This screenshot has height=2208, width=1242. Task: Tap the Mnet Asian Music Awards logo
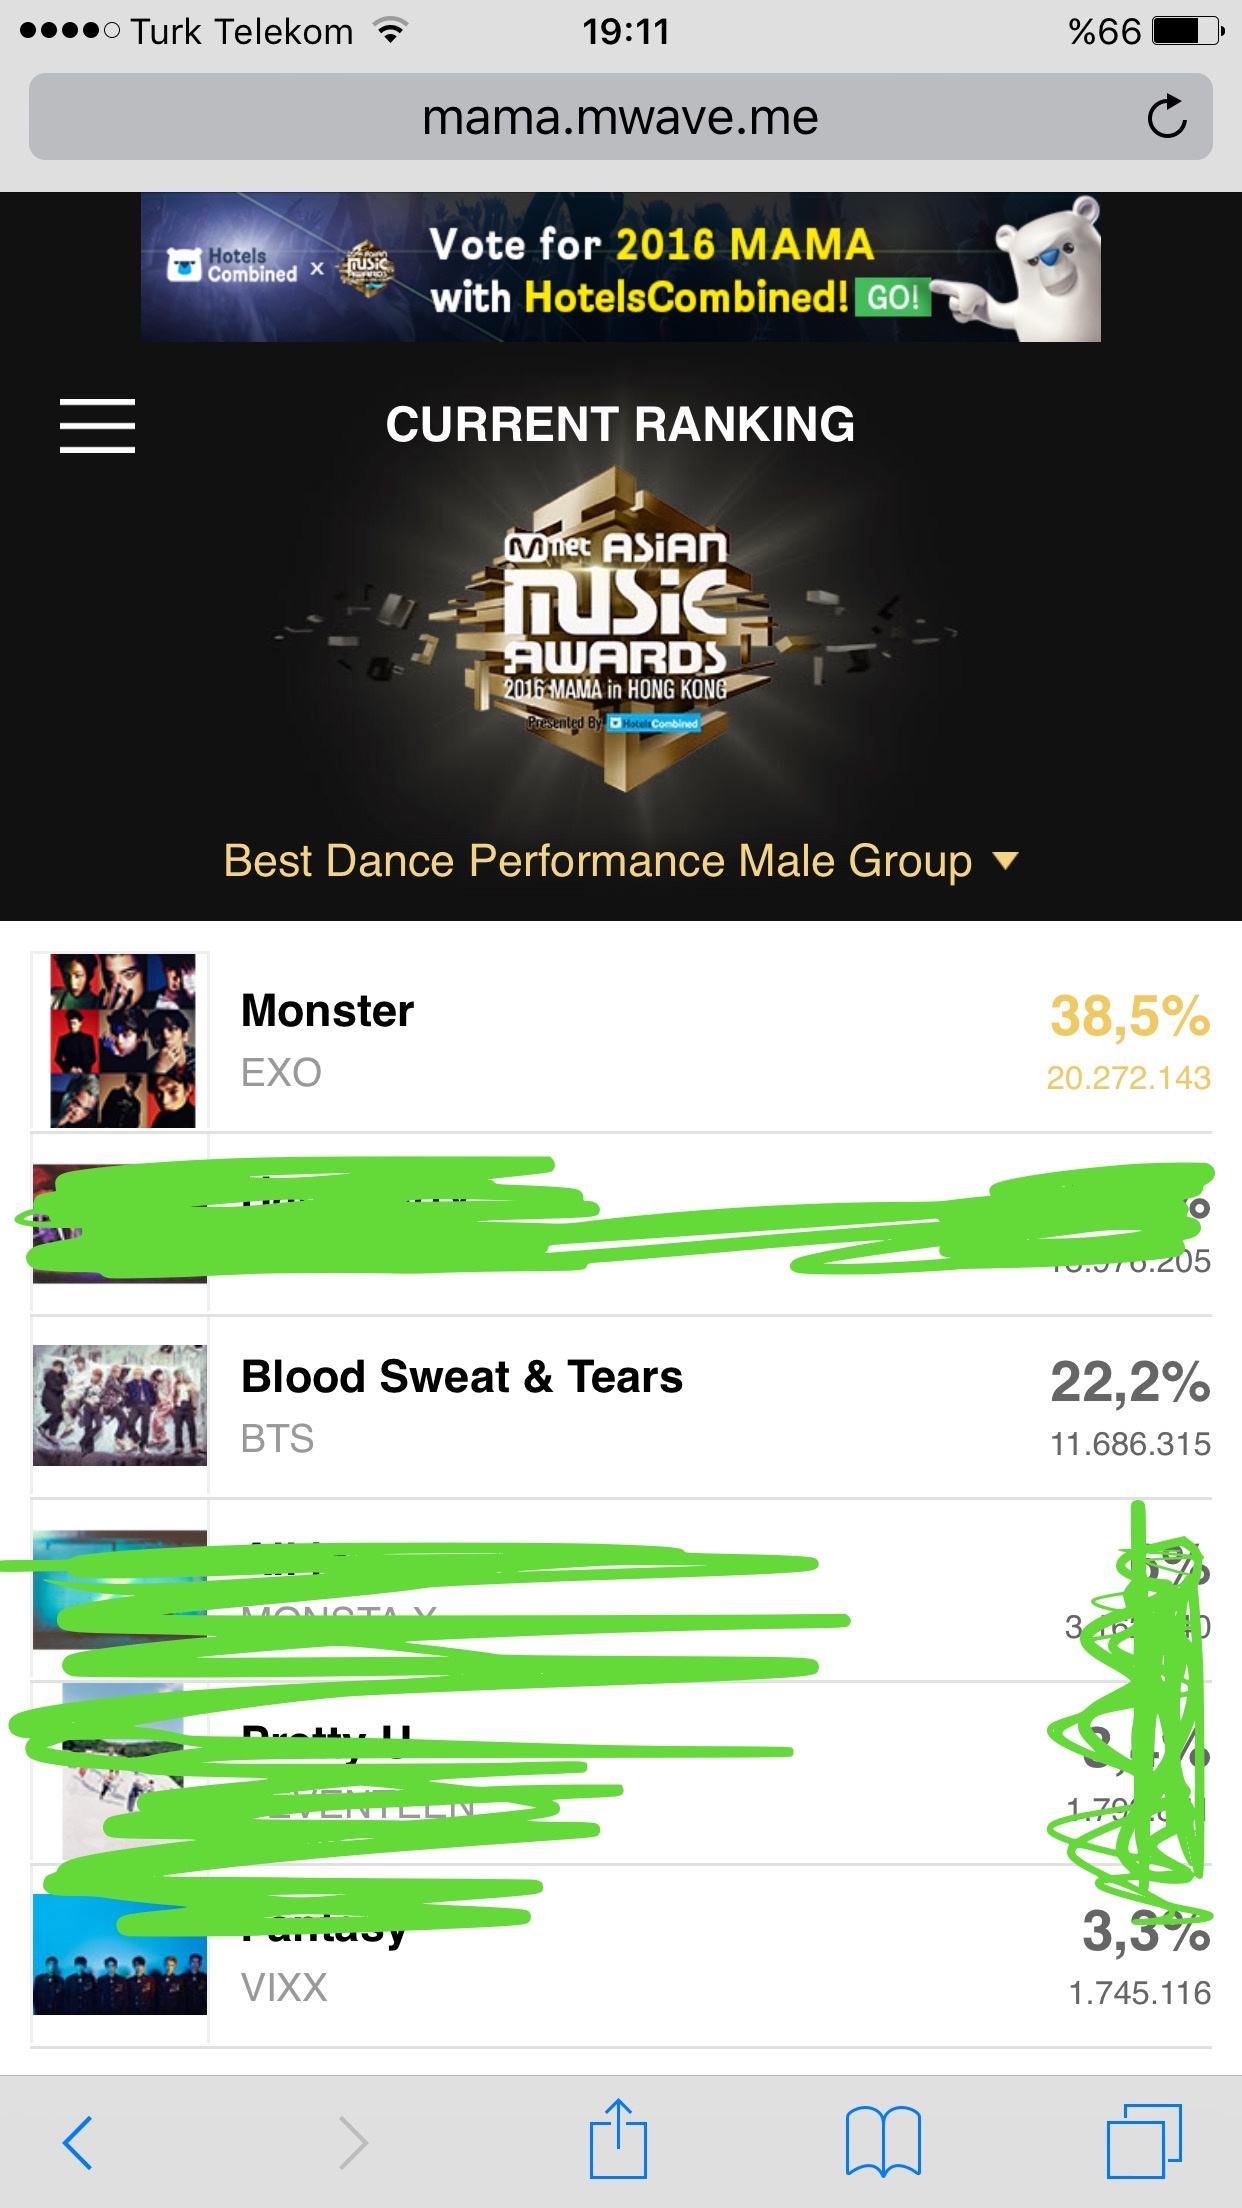point(618,630)
